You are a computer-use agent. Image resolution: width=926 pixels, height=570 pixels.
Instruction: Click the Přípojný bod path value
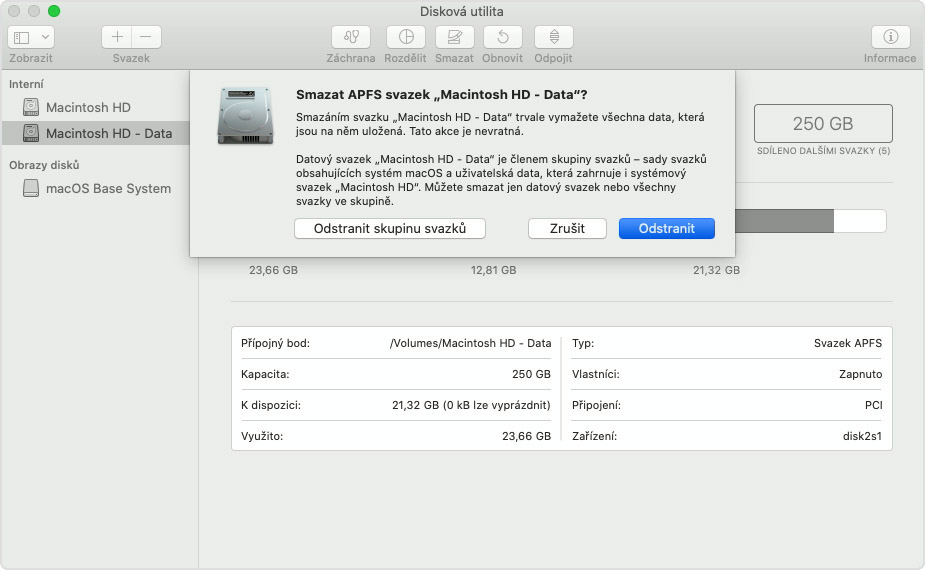point(470,343)
